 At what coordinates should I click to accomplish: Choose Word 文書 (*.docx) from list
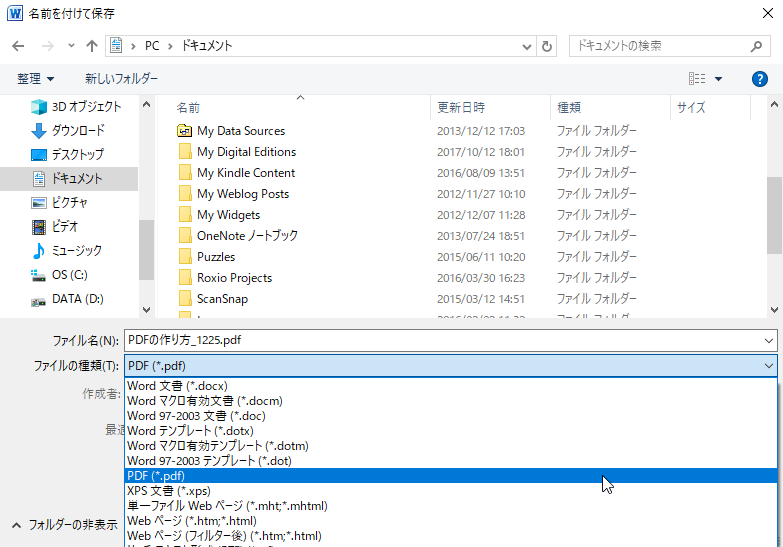pyautogui.click(x=178, y=386)
